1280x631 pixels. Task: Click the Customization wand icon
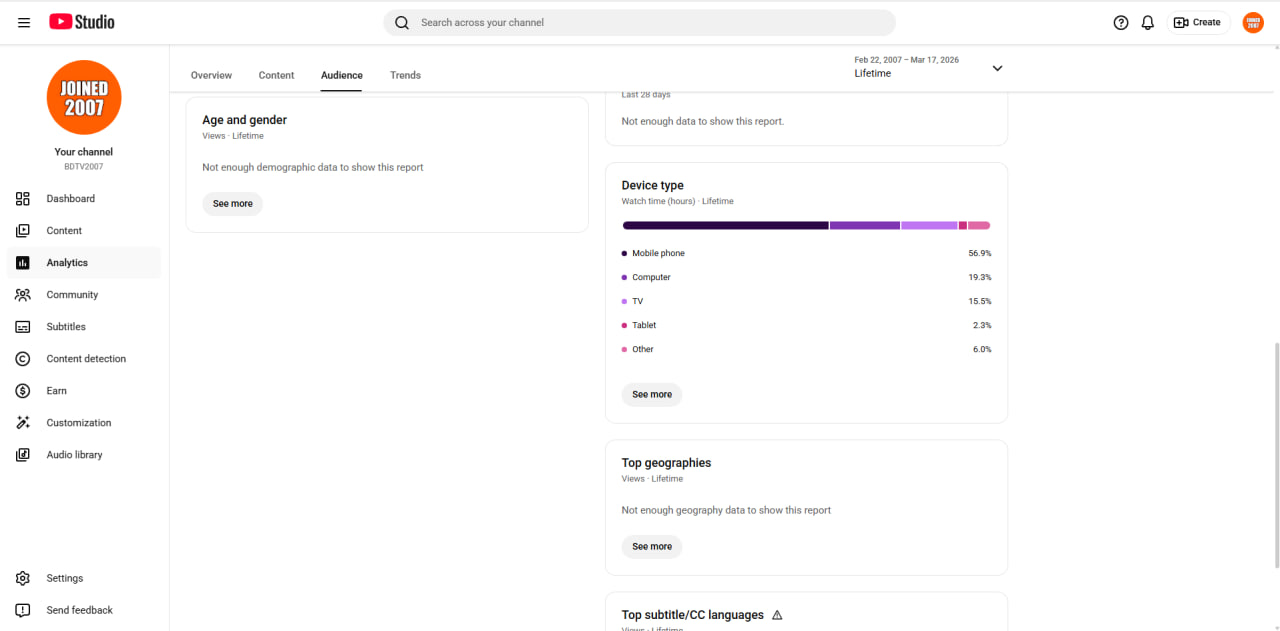click(23, 423)
